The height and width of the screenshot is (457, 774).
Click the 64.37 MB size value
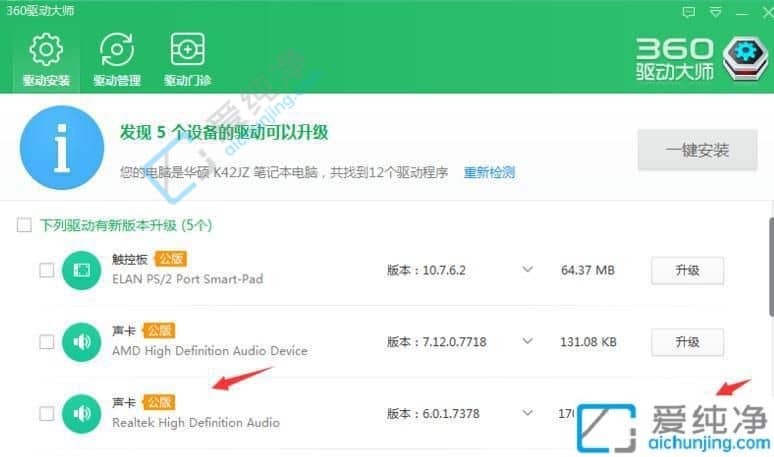pyautogui.click(x=587, y=270)
